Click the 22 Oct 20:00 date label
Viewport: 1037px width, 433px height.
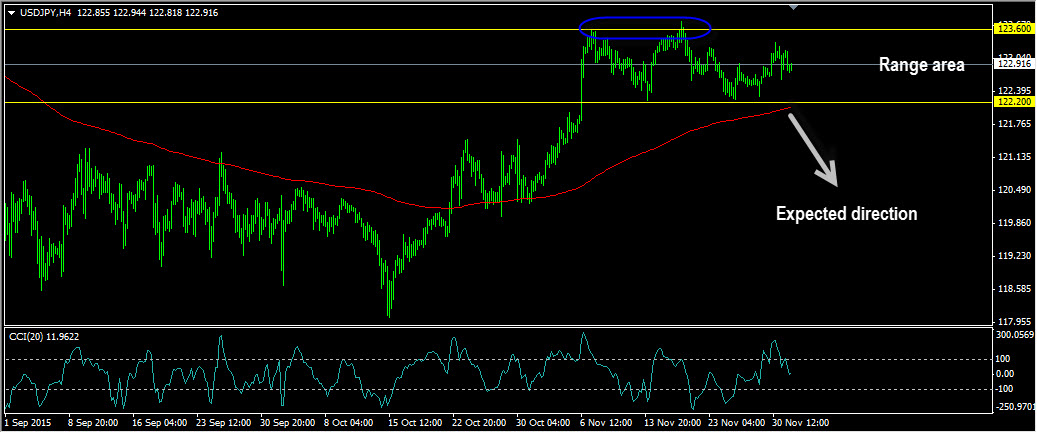pyautogui.click(x=480, y=422)
